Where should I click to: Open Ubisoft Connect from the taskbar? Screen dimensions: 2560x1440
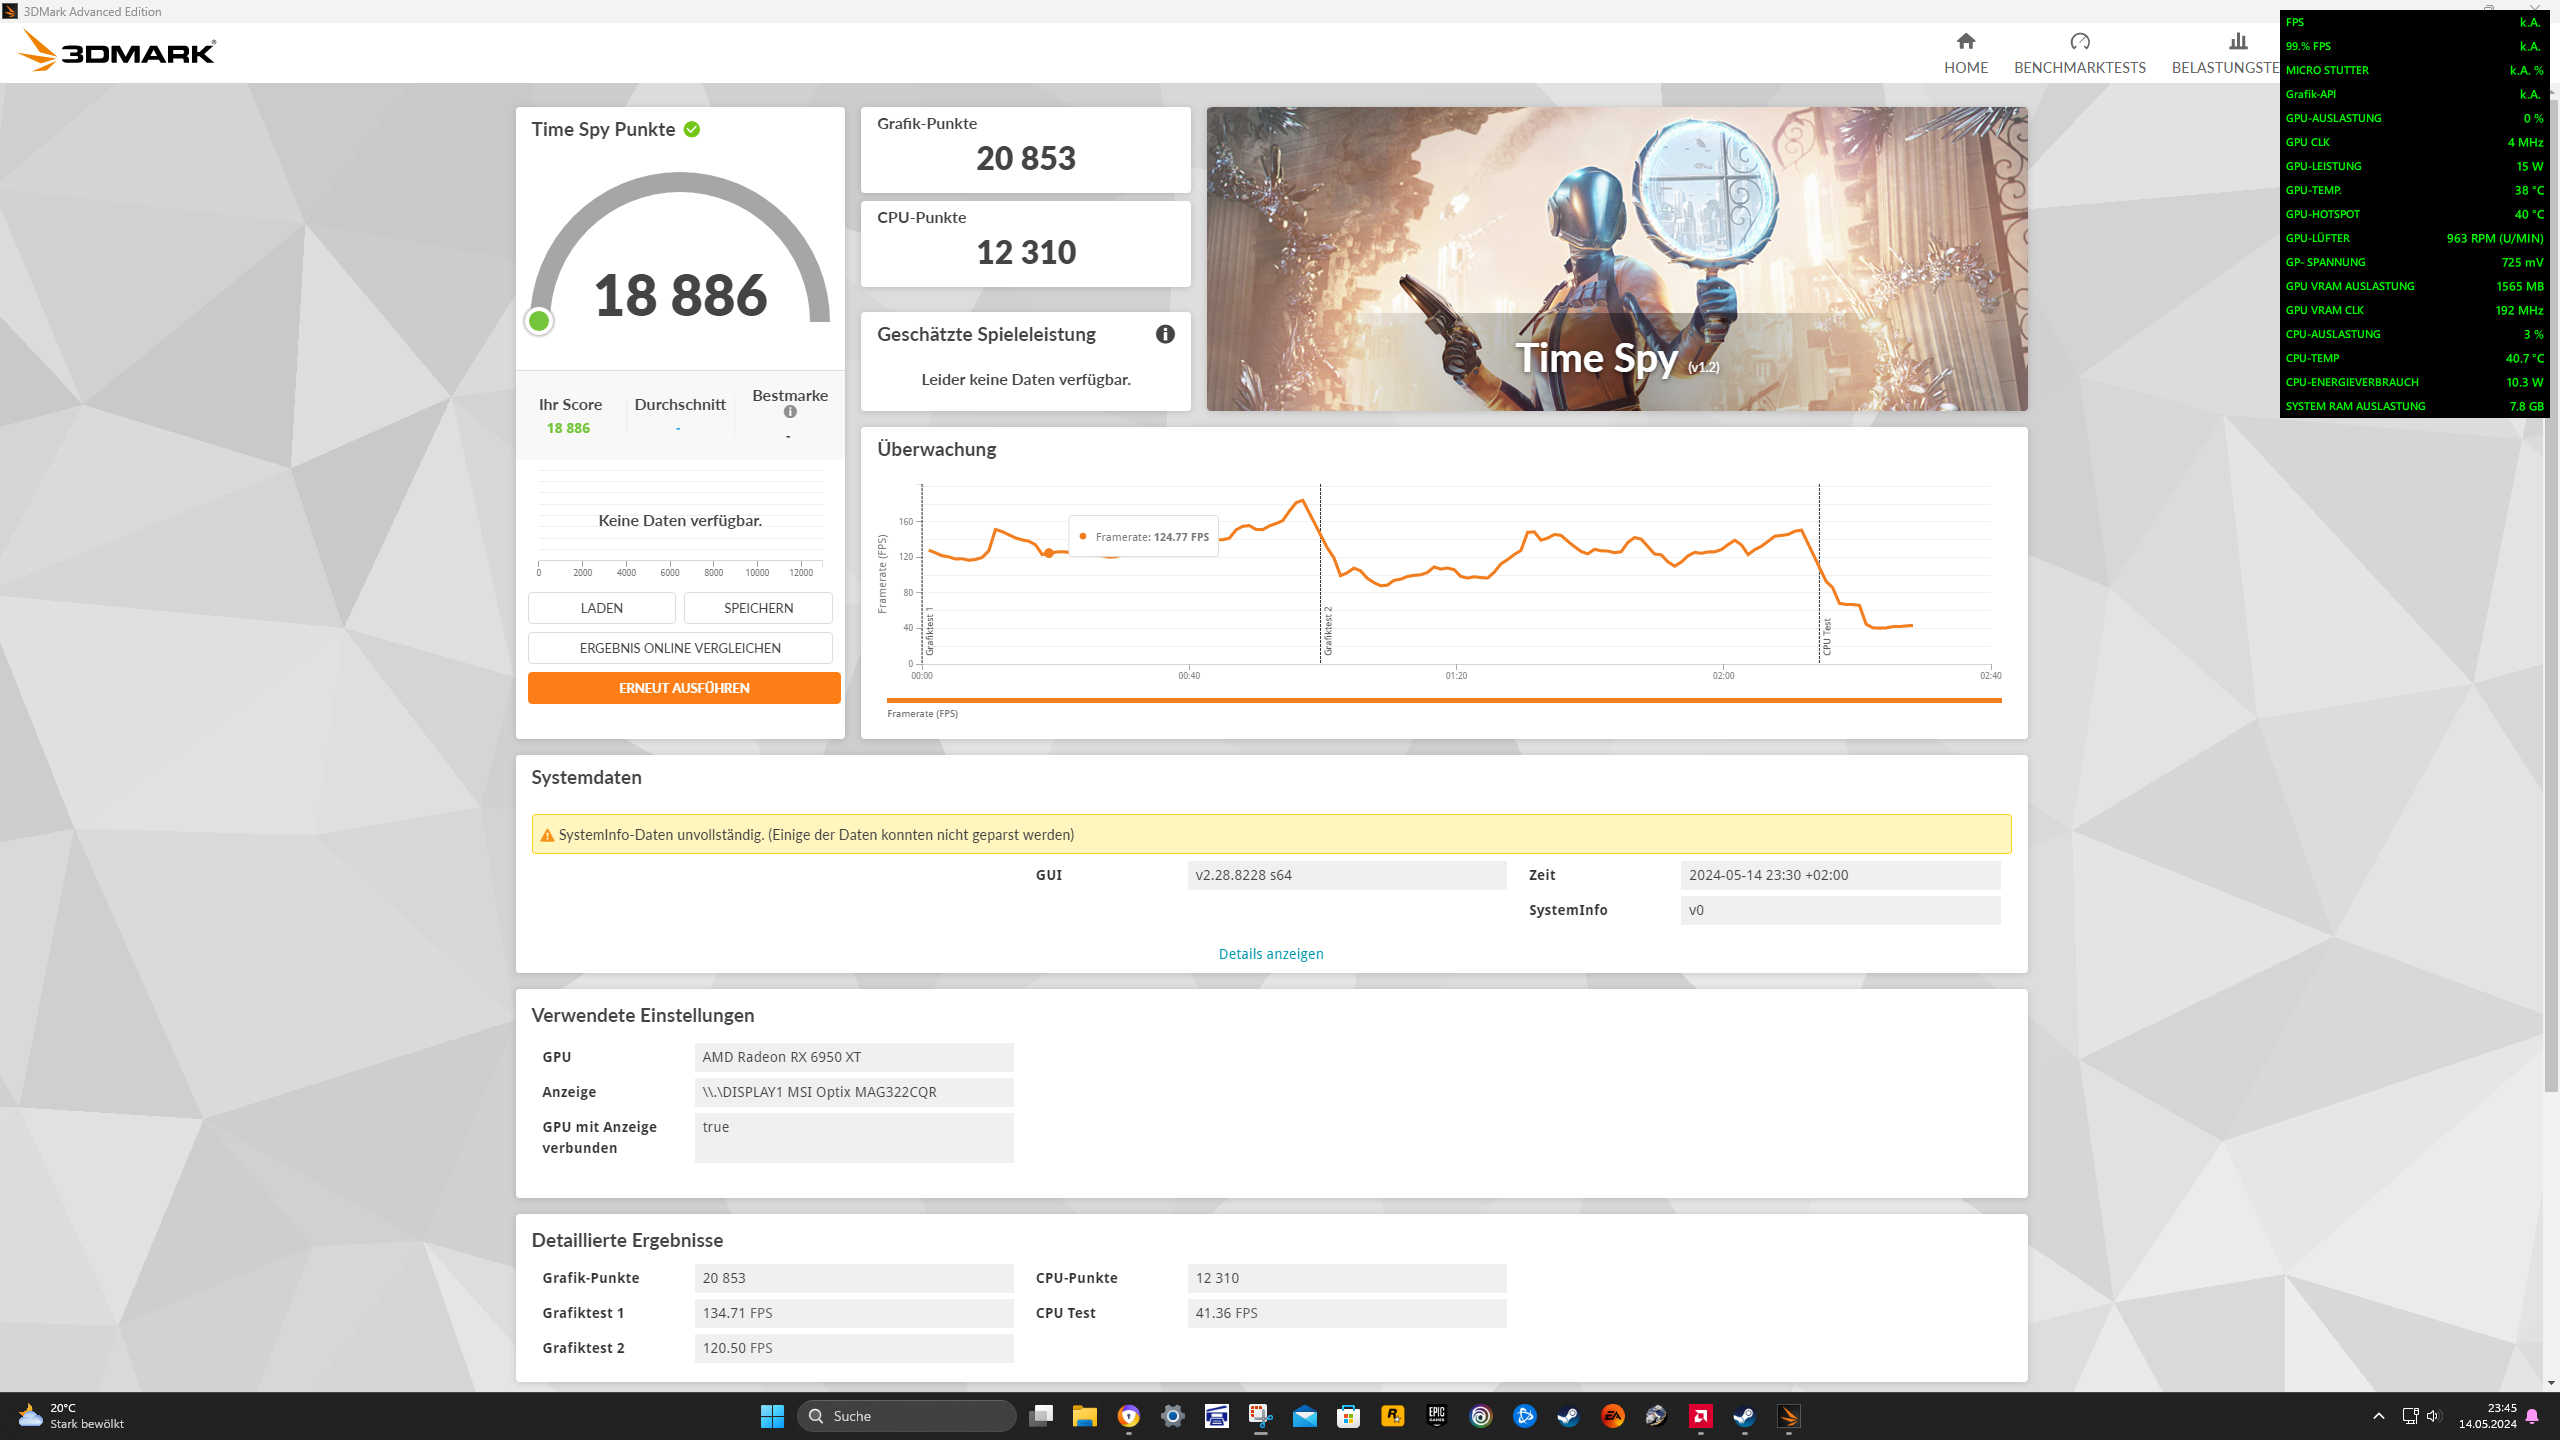click(1480, 1416)
